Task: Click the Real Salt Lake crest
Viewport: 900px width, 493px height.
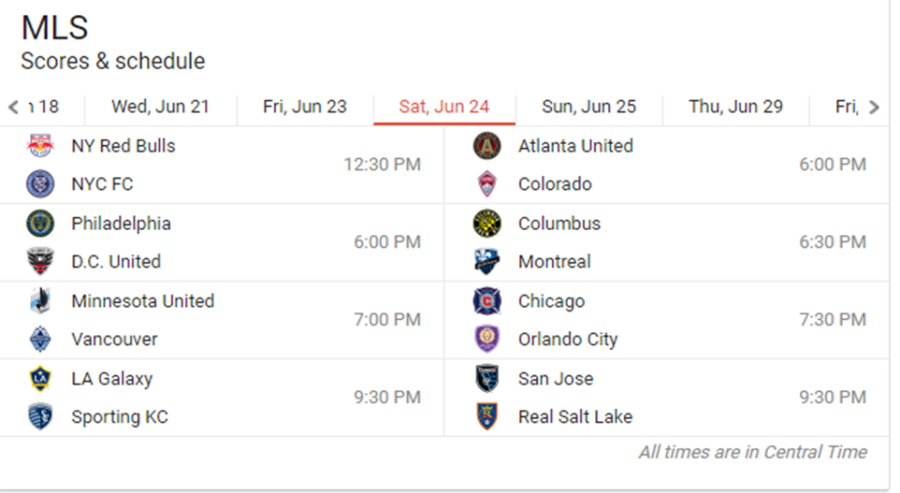Action: [487, 417]
